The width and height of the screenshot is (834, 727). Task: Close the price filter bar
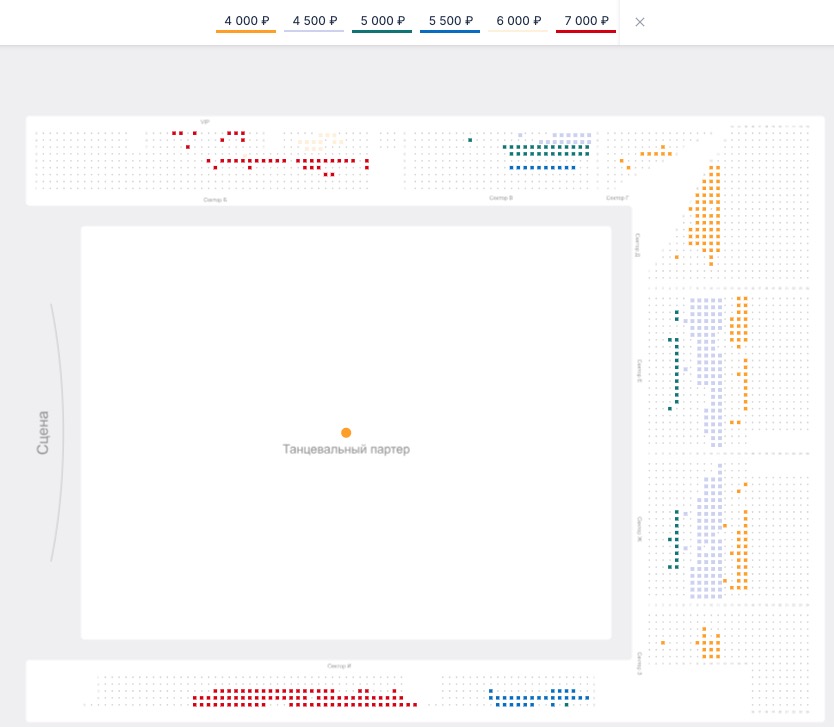pyautogui.click(x=640, y=22)
